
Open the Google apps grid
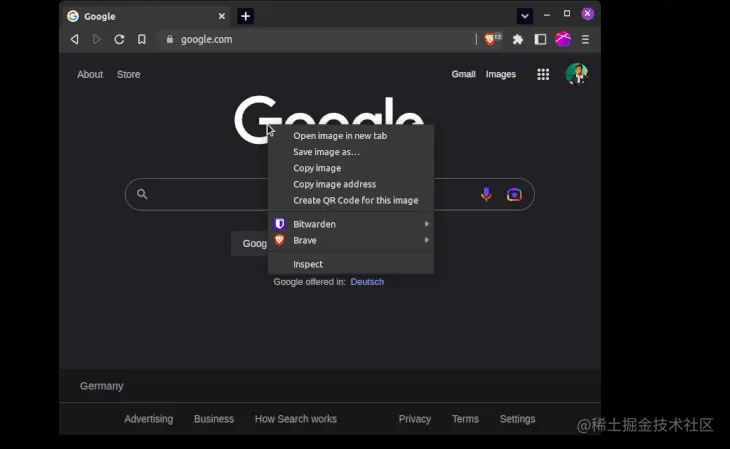543,75
